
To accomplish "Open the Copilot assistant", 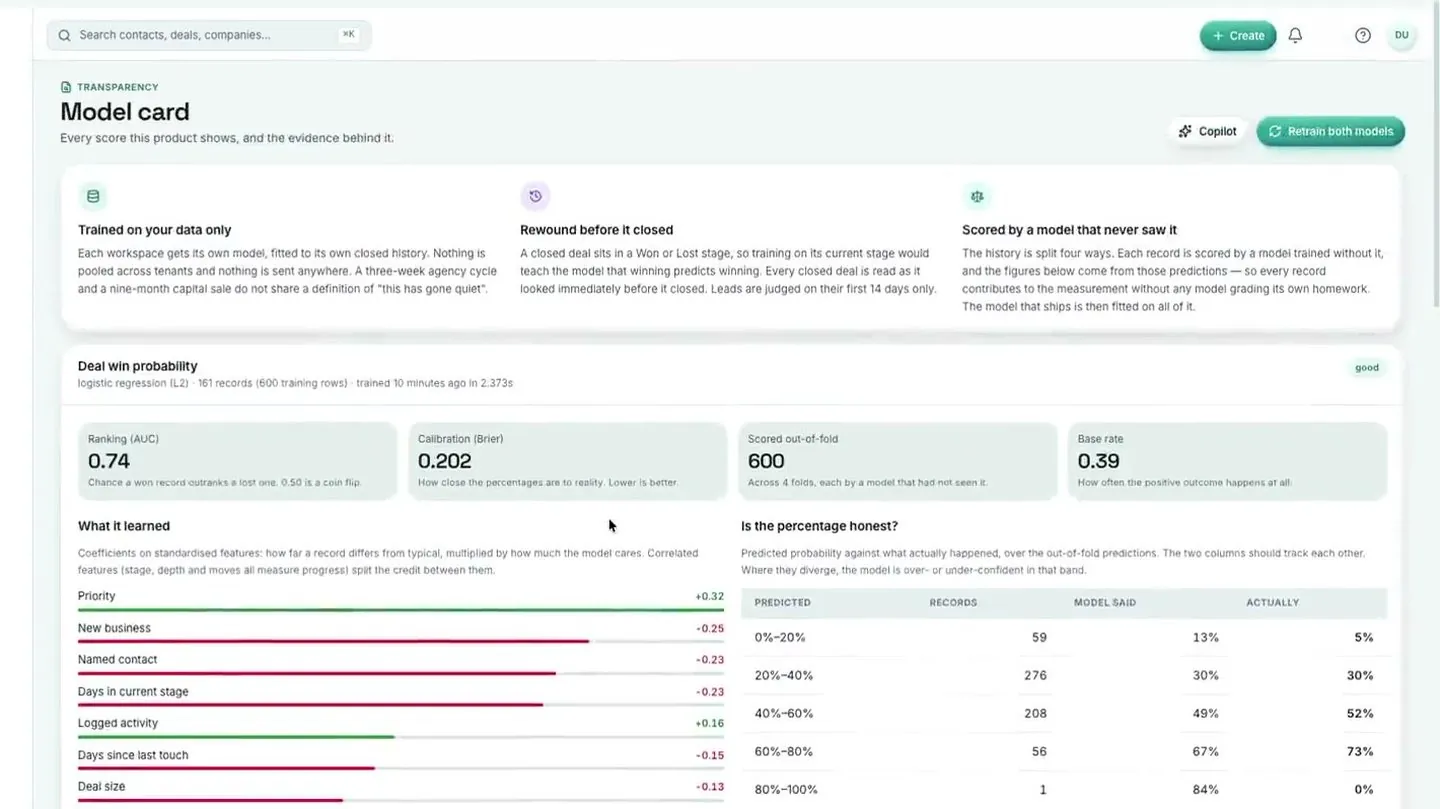I will [x=1208, y=131].
